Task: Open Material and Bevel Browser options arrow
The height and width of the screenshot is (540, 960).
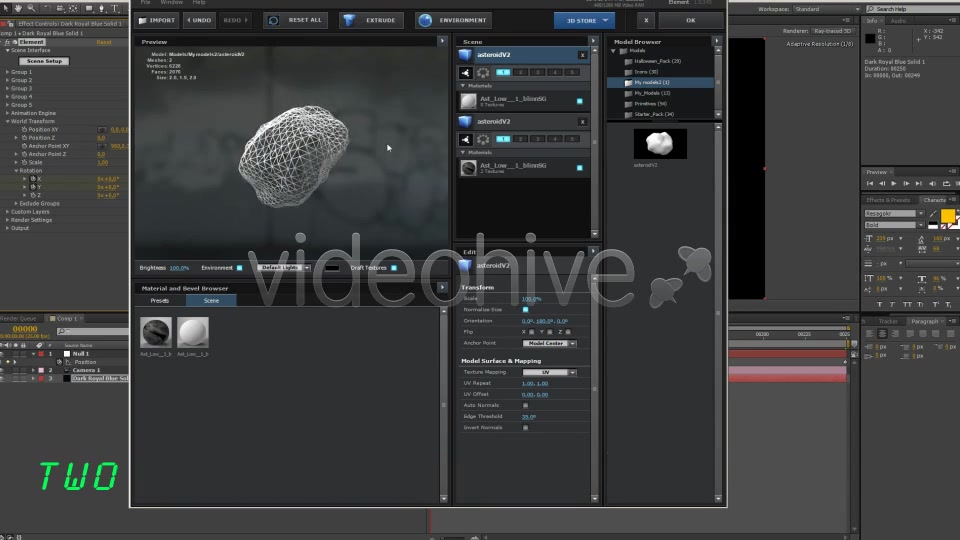Action: pyautogui.click(x=442, y=287)
